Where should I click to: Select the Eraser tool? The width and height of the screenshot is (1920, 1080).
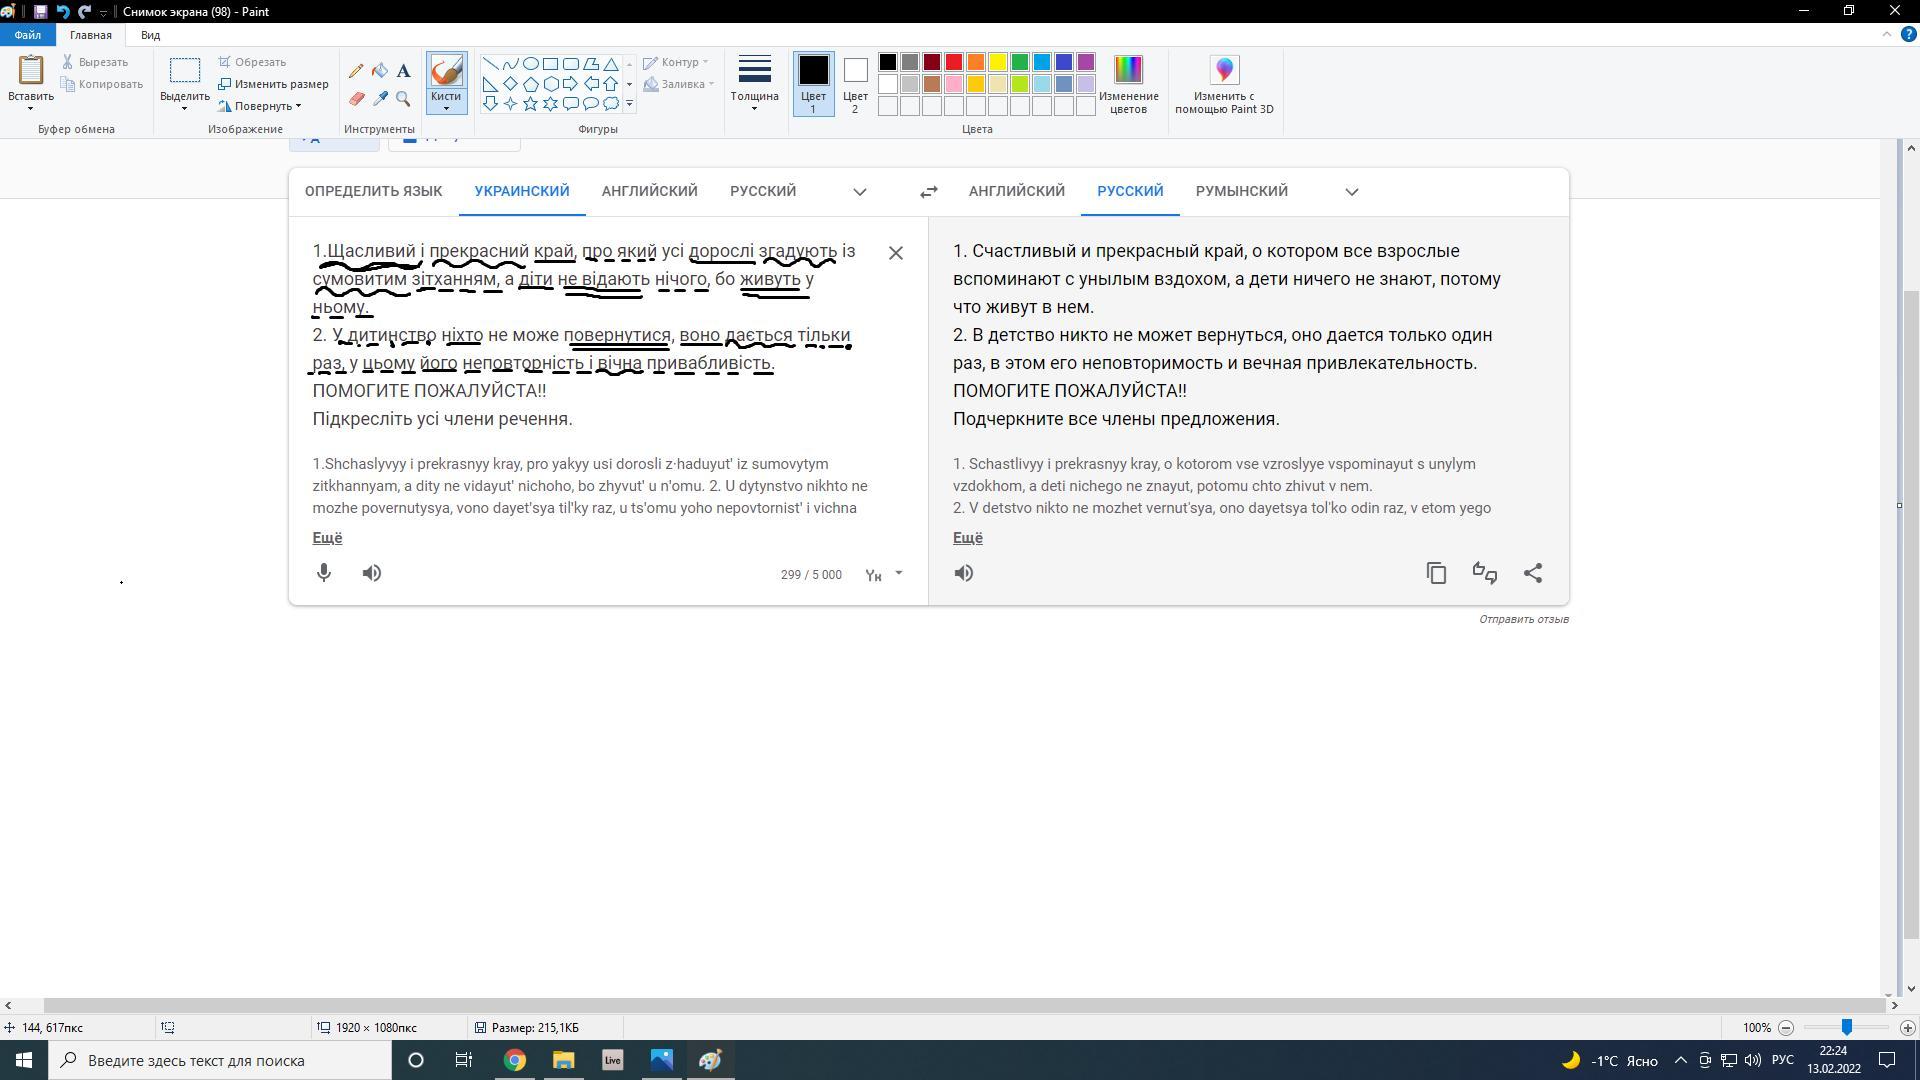point(356,98)
